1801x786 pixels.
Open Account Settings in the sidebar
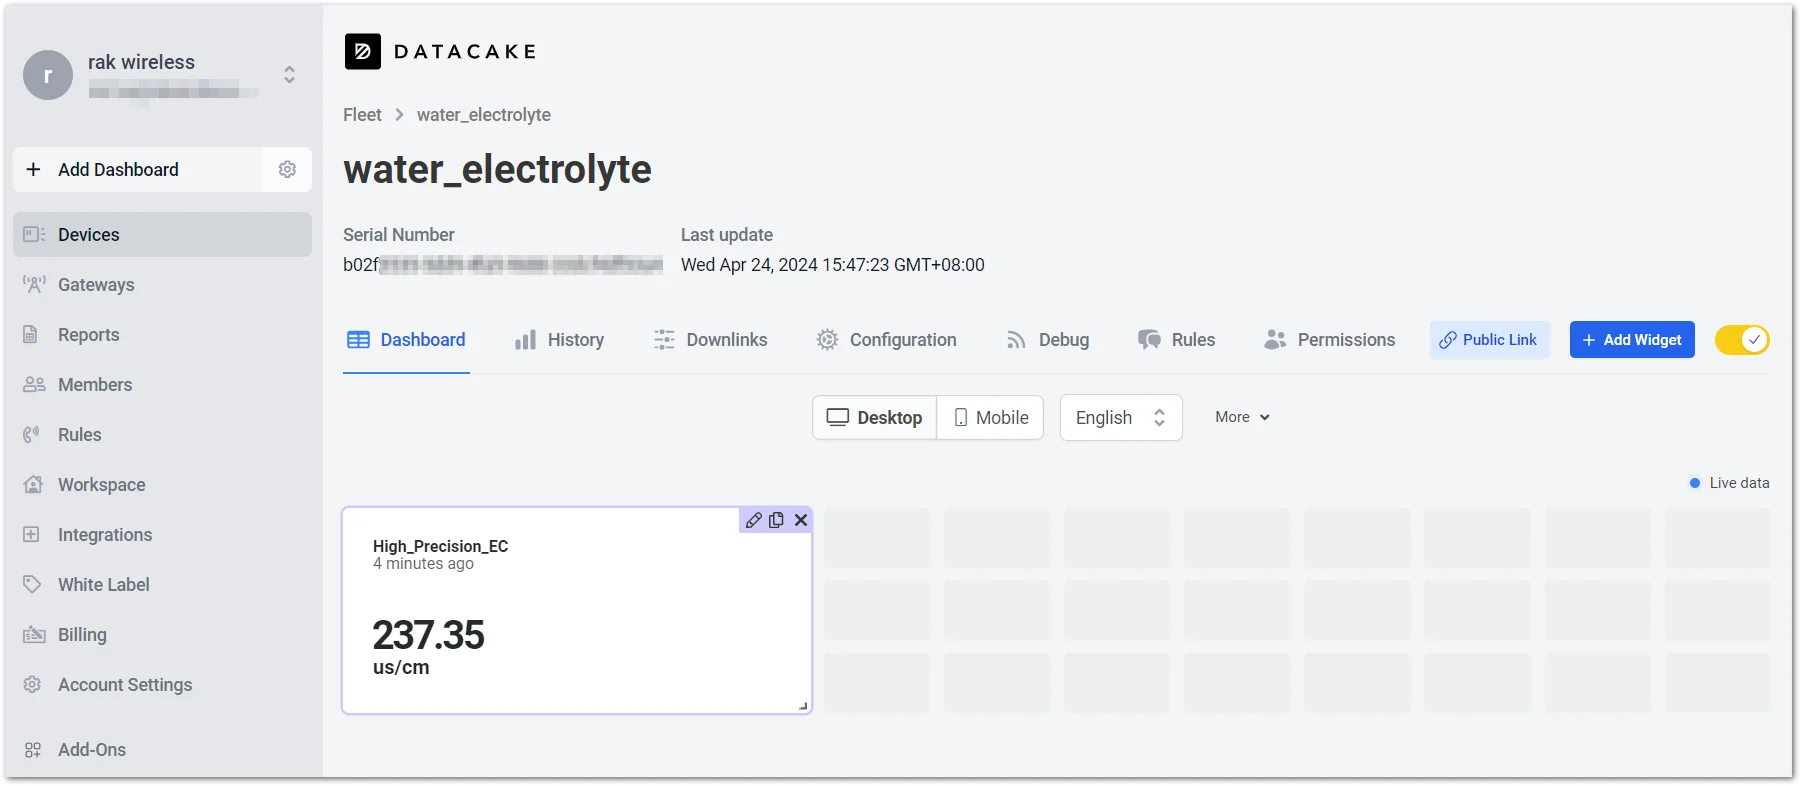162,684
